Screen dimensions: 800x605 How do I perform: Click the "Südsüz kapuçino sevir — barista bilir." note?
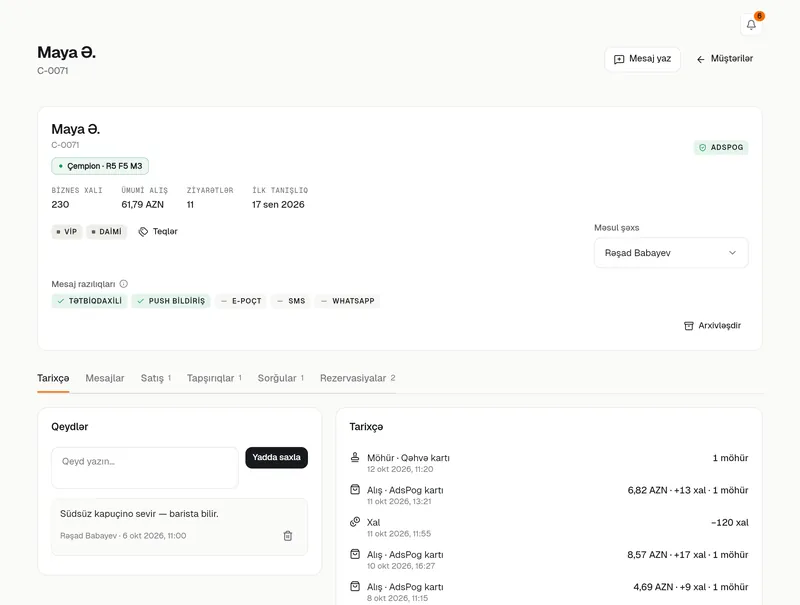[139, 514]
